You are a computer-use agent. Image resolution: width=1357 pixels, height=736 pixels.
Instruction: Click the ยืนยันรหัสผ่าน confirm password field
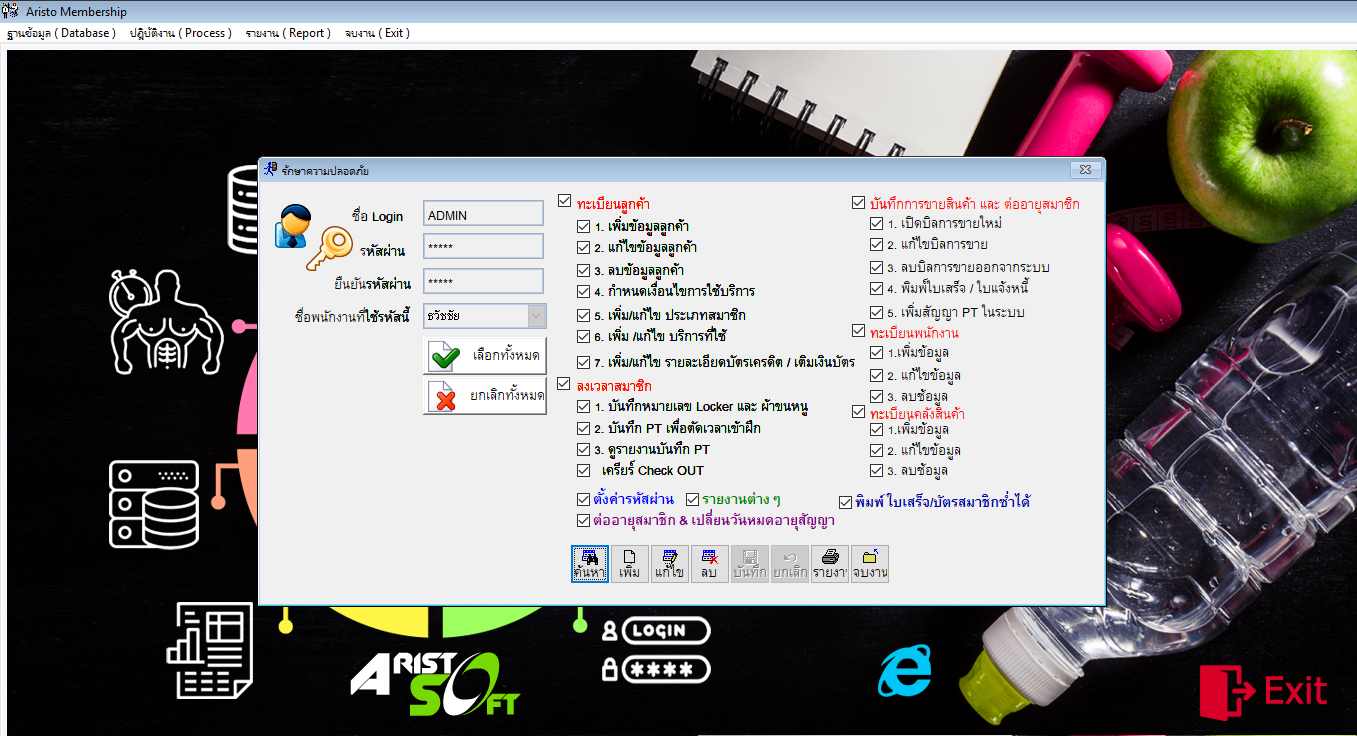(483, 281)
